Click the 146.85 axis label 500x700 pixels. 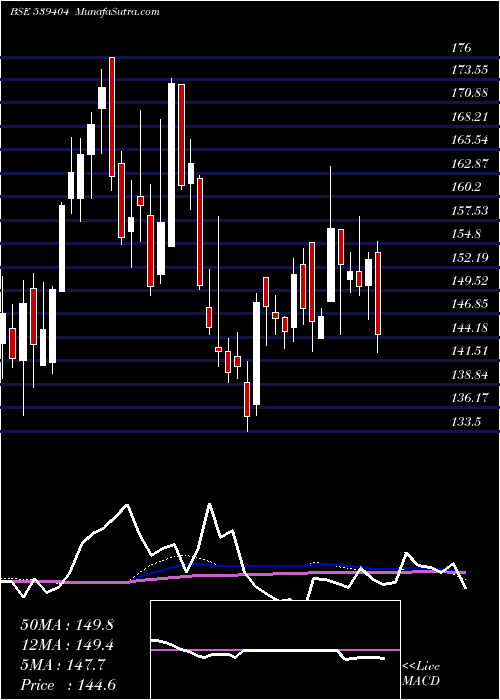469,304
